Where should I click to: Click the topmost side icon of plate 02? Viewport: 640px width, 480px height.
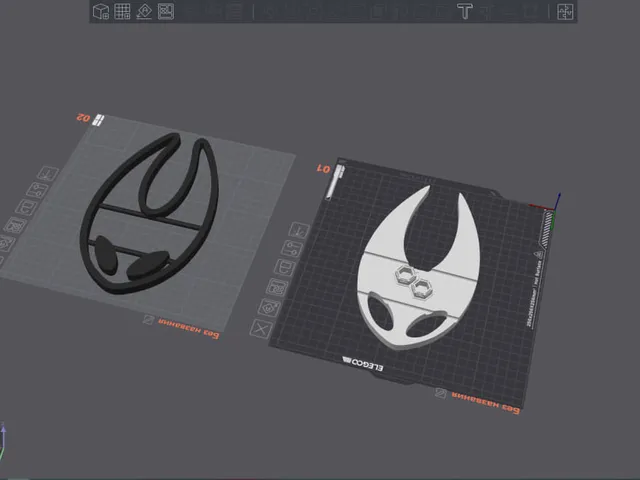point(48,173)
